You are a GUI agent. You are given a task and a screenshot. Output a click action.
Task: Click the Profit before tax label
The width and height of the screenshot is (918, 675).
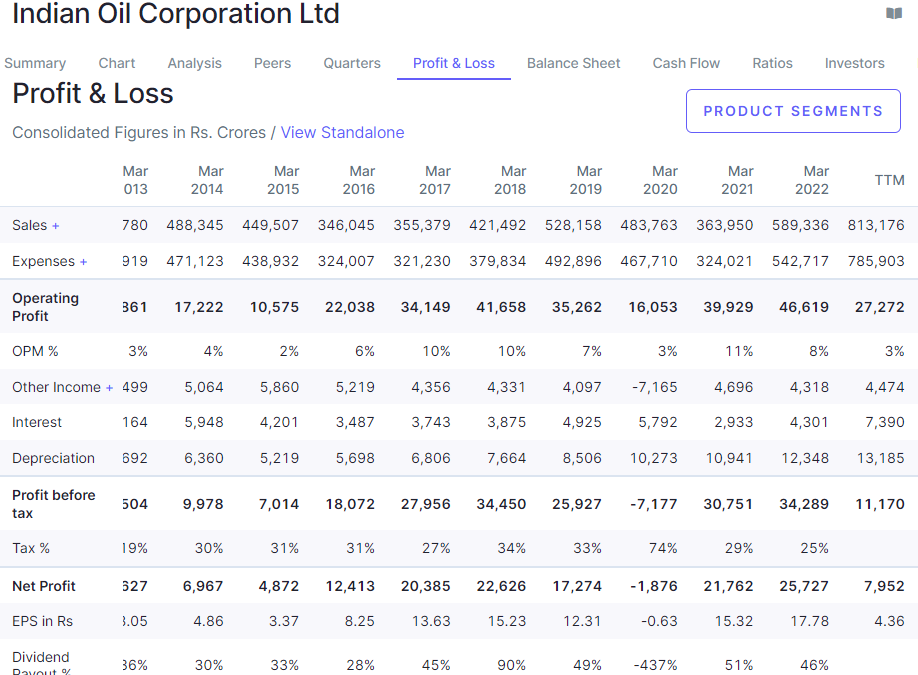[x=54, y=504]
